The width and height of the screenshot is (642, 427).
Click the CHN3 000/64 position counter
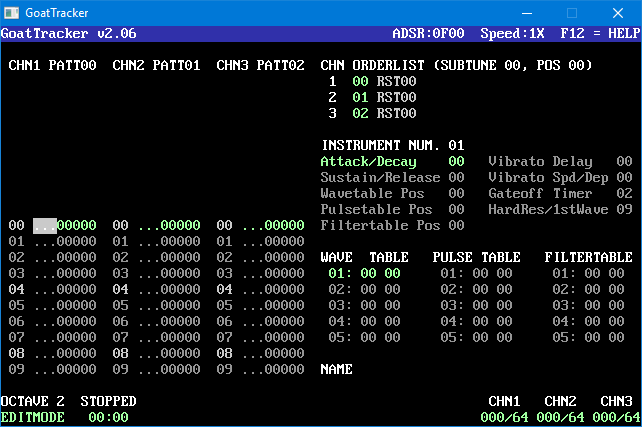[x=616, y=417]
